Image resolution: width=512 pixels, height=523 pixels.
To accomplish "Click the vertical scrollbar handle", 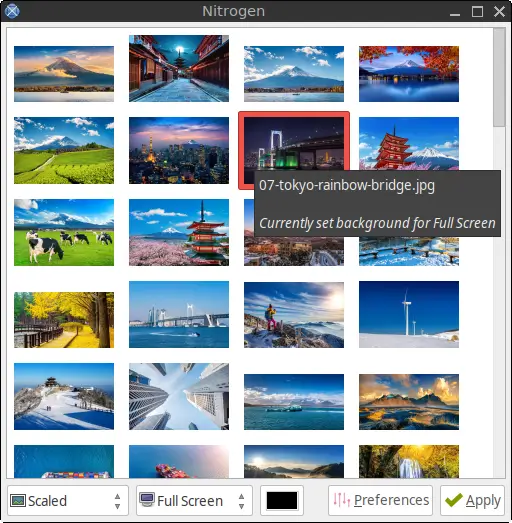I will 499,77.
